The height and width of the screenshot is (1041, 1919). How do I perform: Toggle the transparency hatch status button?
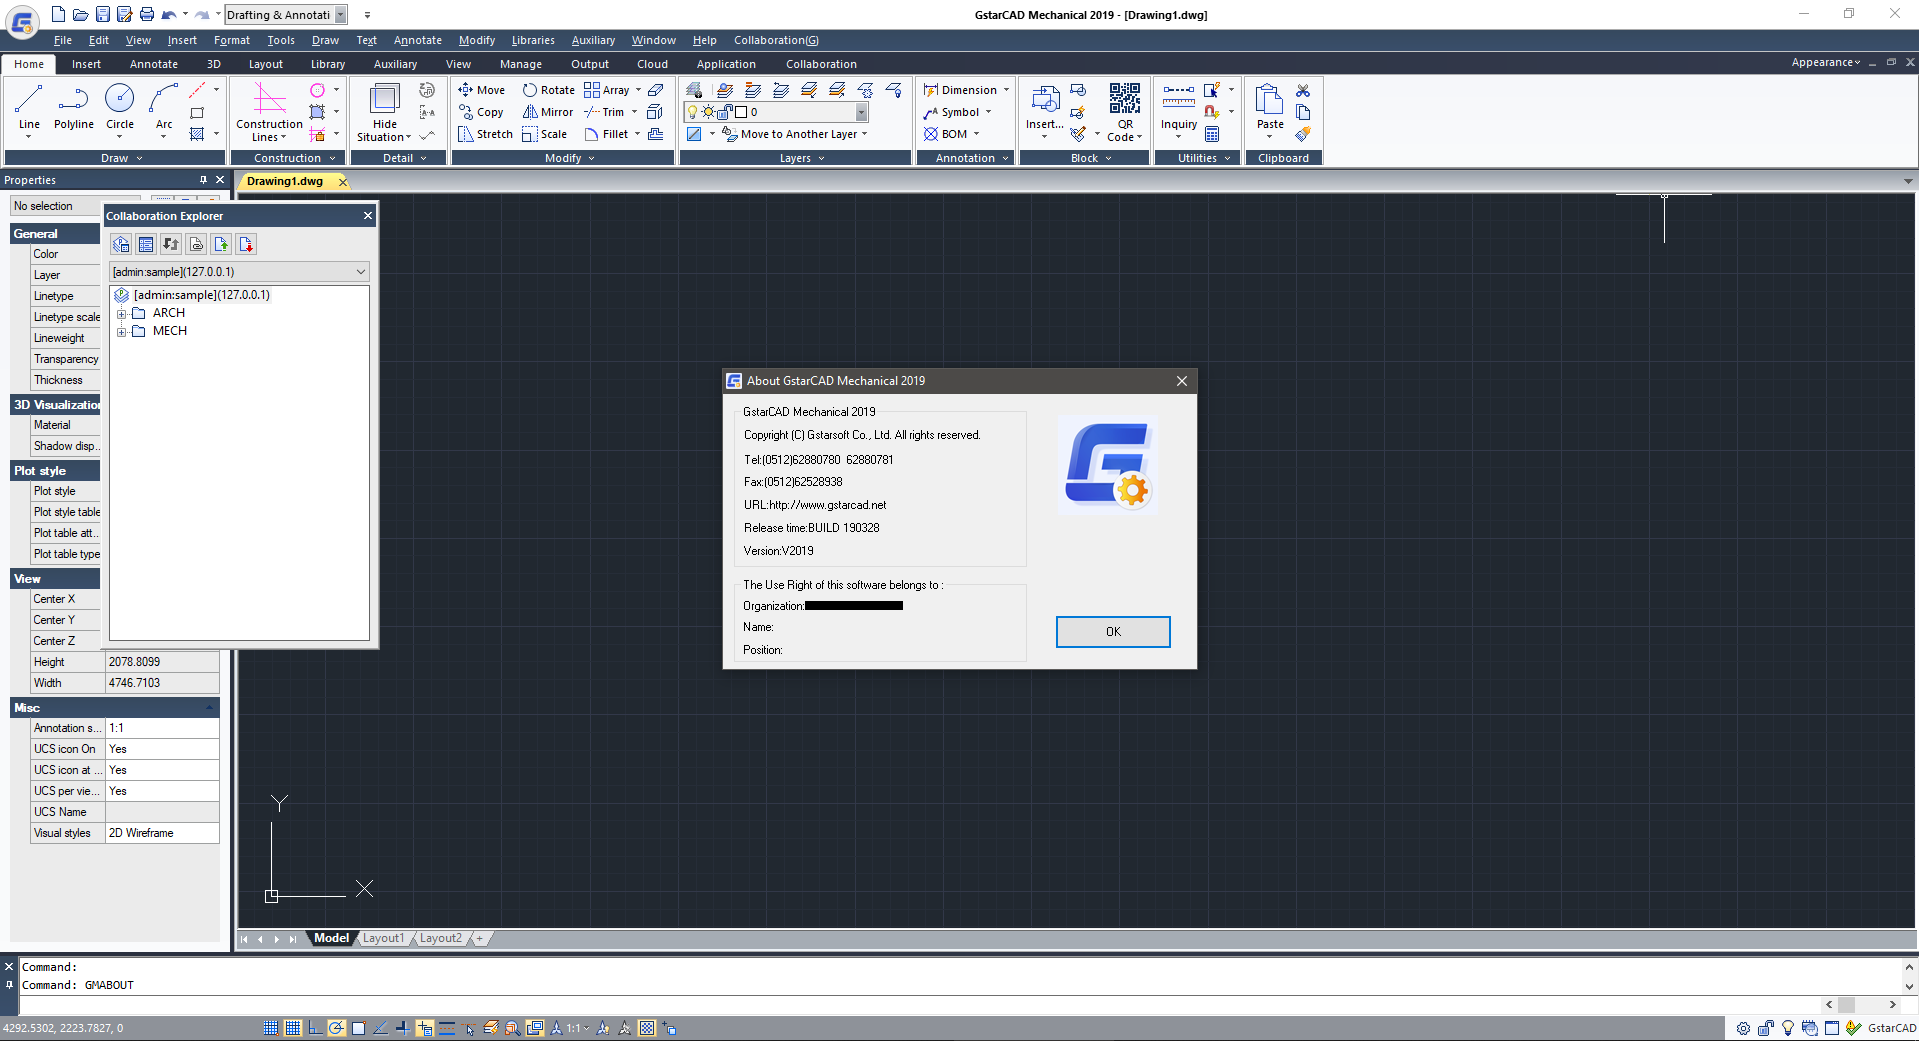[647, 1028]
